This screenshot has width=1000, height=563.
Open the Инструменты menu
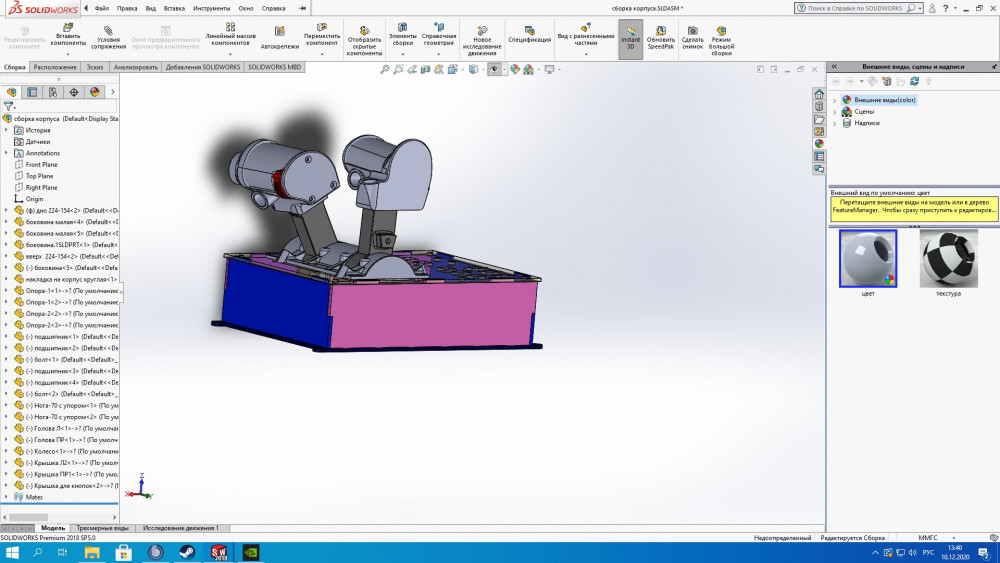211,8
